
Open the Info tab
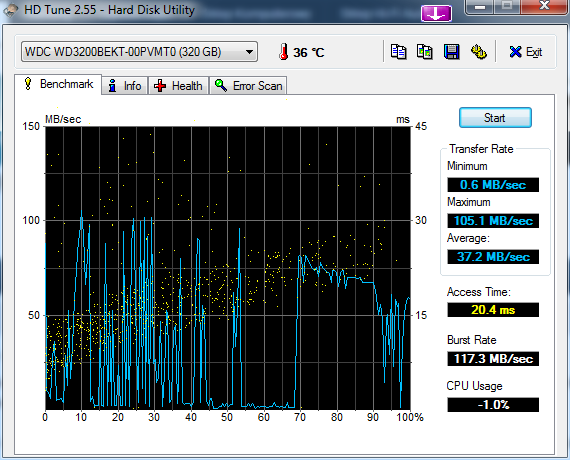pos(125,86)
